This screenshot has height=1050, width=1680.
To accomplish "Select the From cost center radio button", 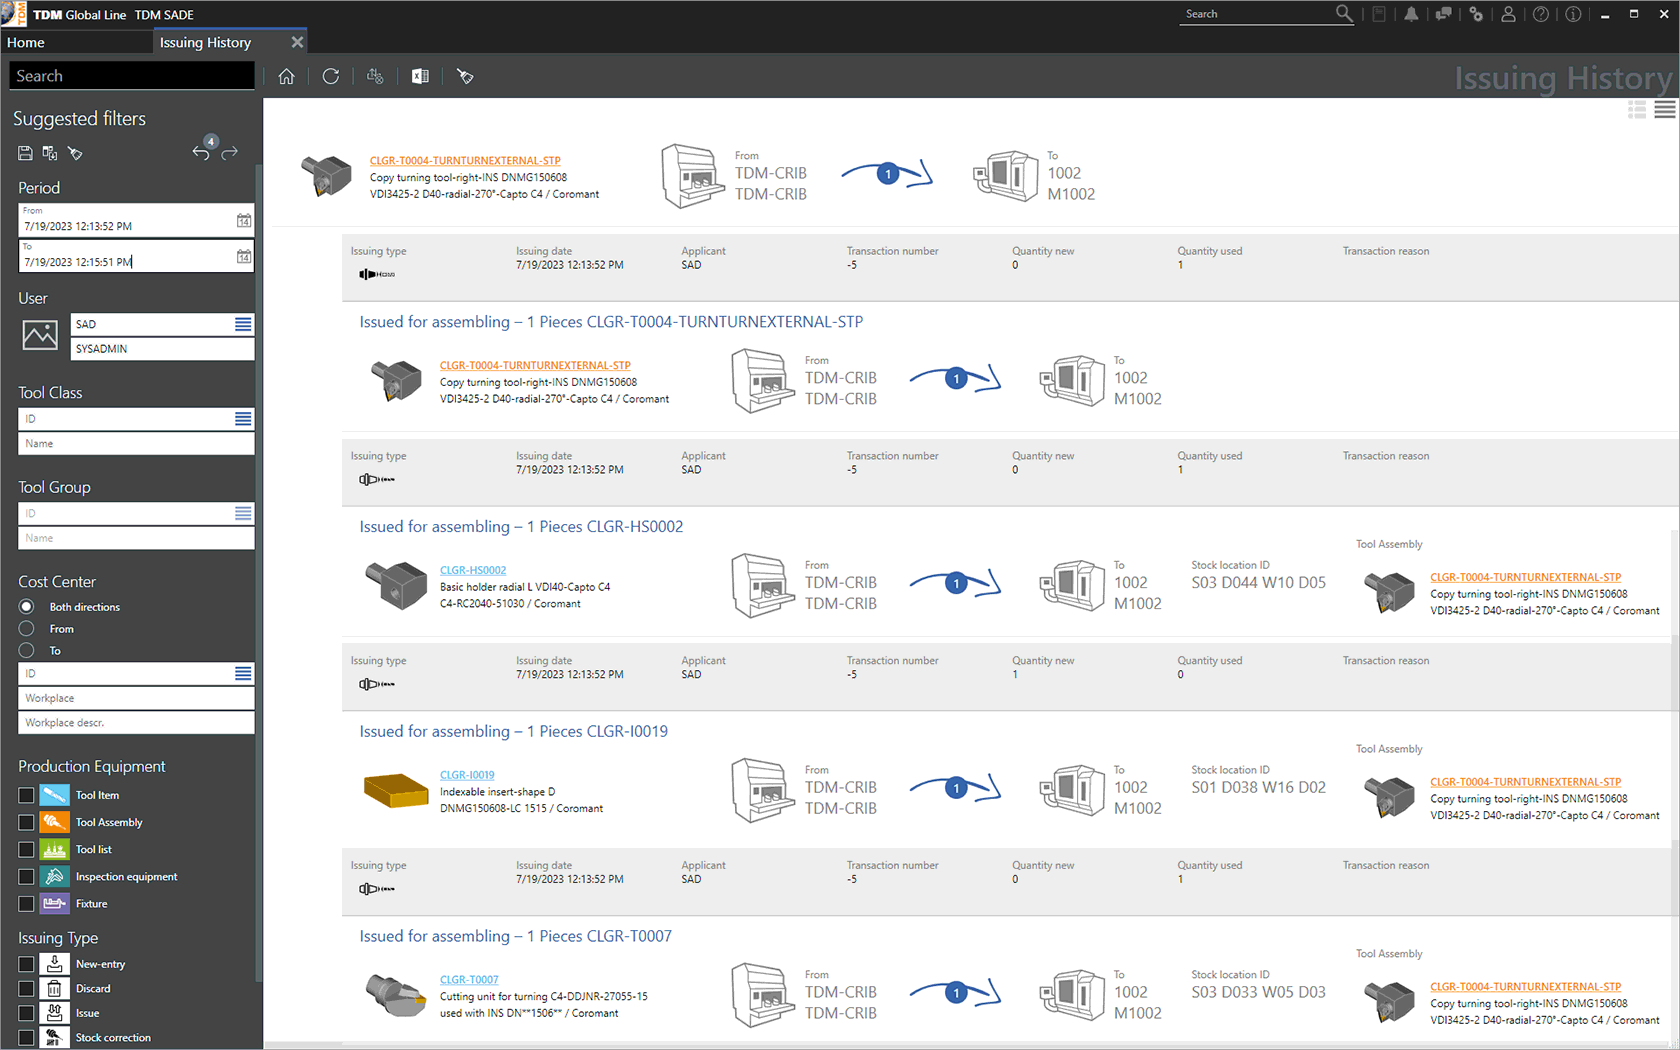I will point(27,629).
